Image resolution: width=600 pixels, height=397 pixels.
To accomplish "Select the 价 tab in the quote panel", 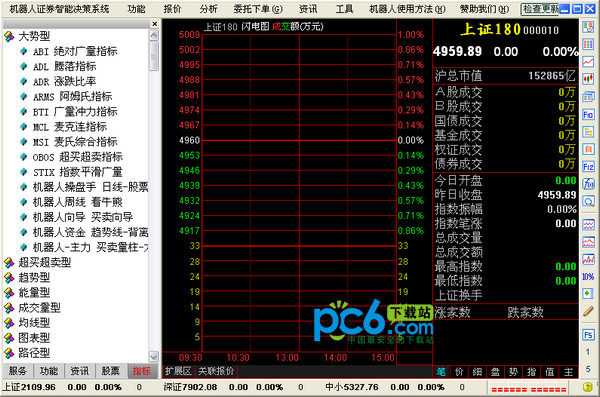I will point(459,372).
